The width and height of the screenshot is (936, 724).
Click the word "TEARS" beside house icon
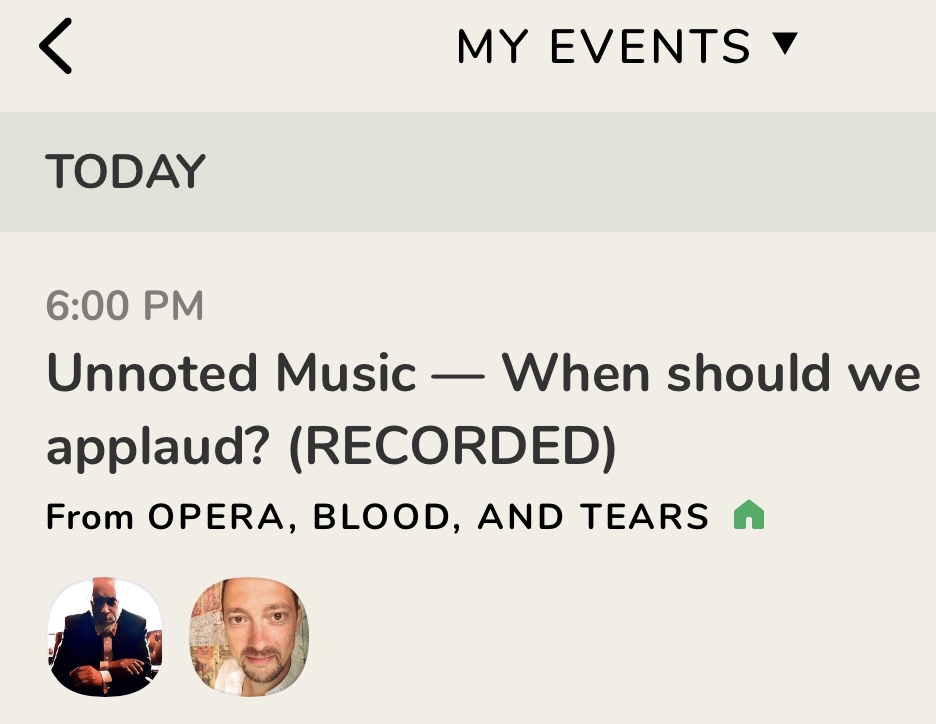pos(643,517)
